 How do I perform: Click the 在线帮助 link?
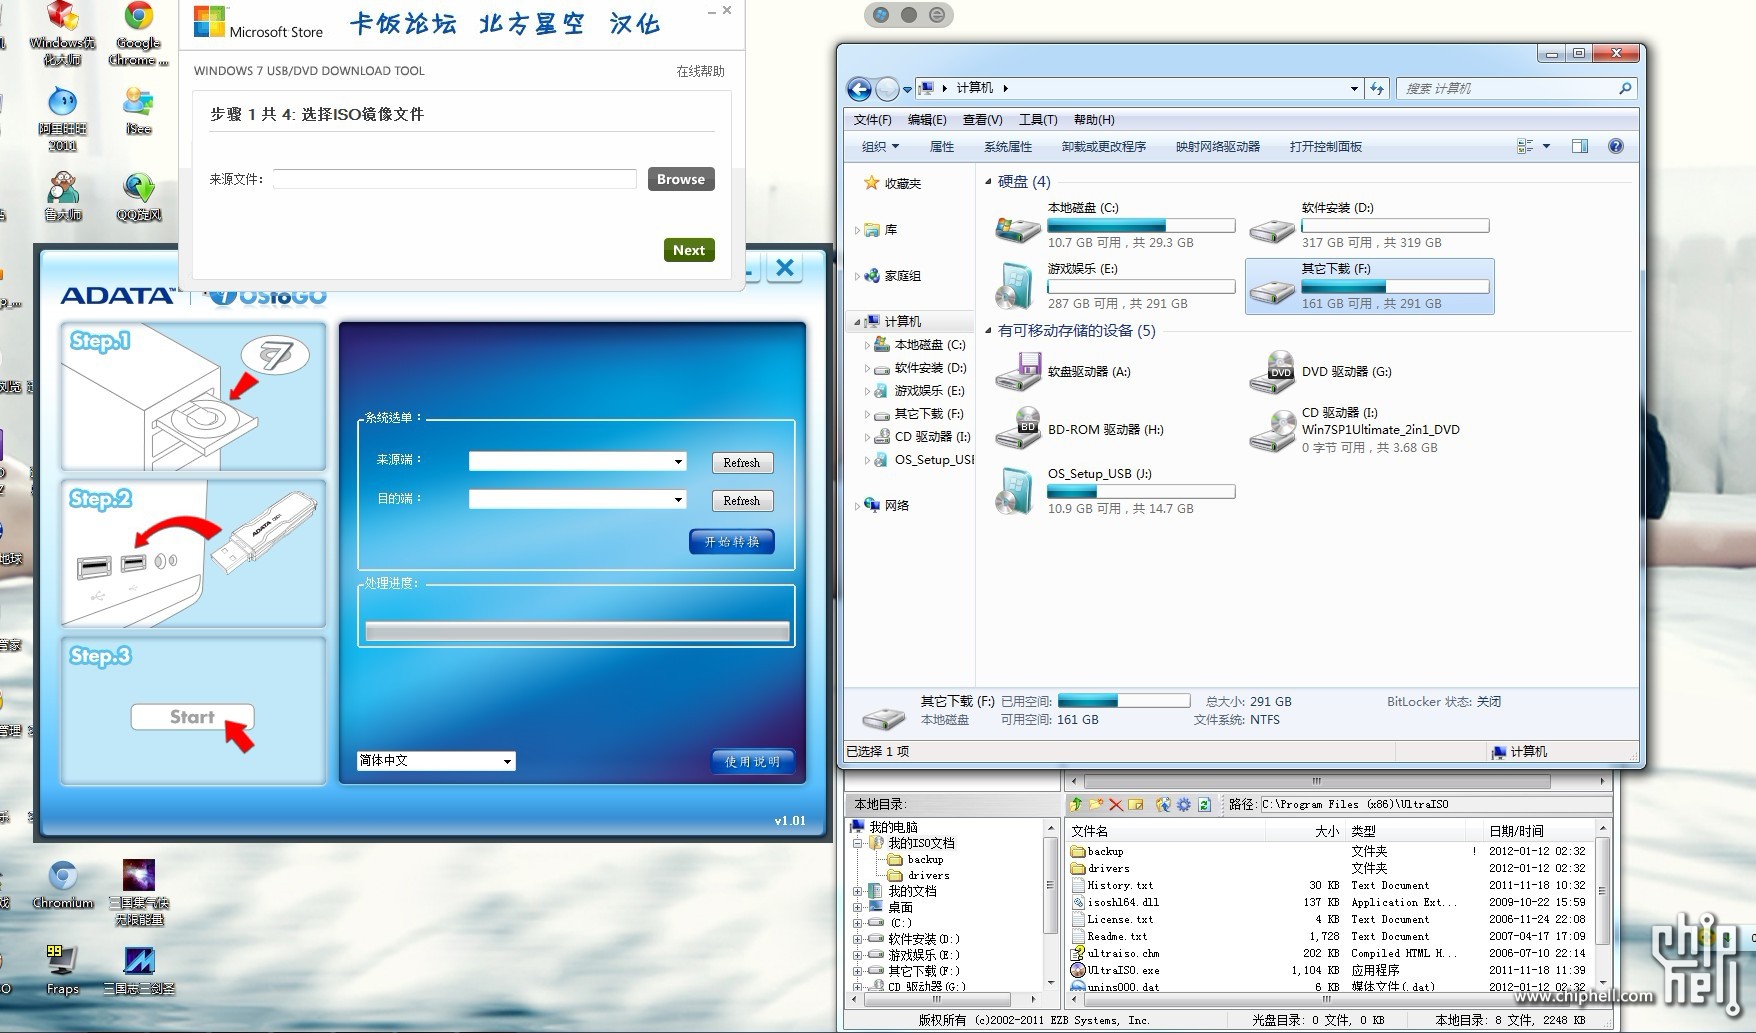[x=700, y=71]
